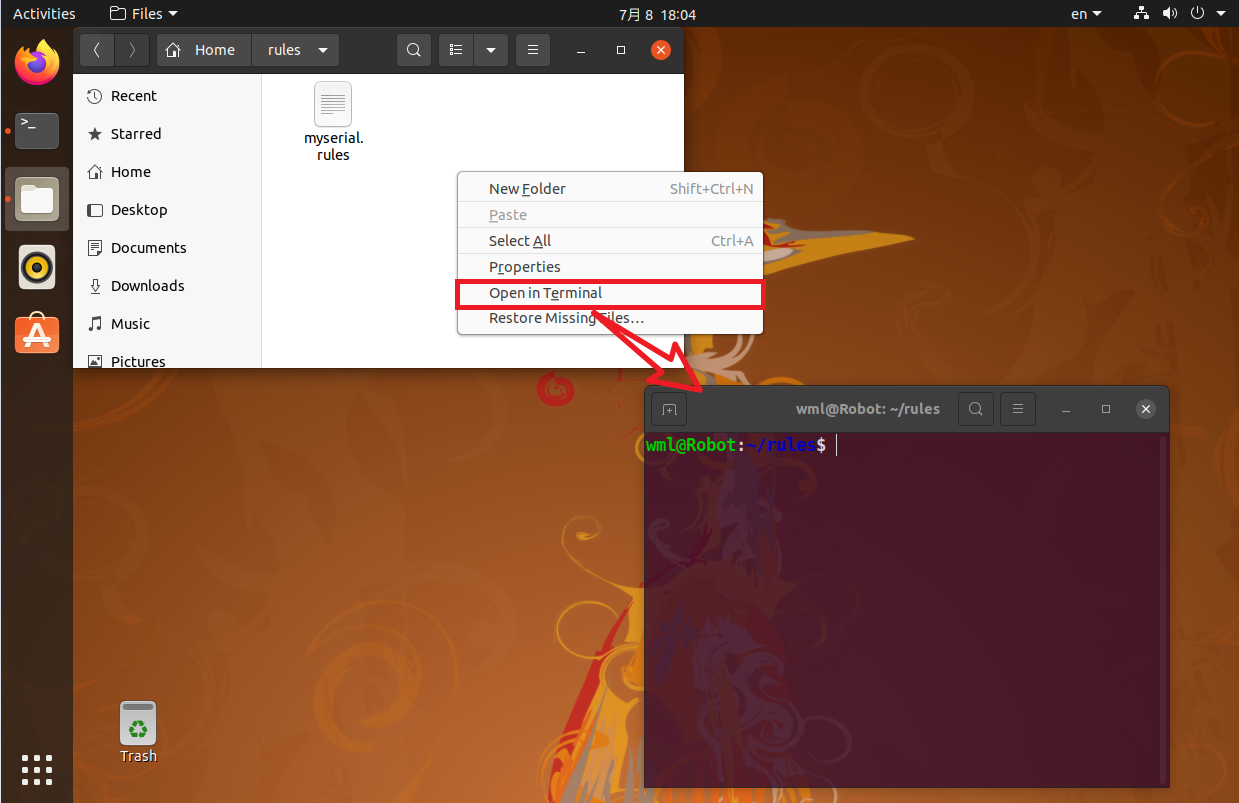Open Rhythmbox music player in dock

(x=37, y=267)
